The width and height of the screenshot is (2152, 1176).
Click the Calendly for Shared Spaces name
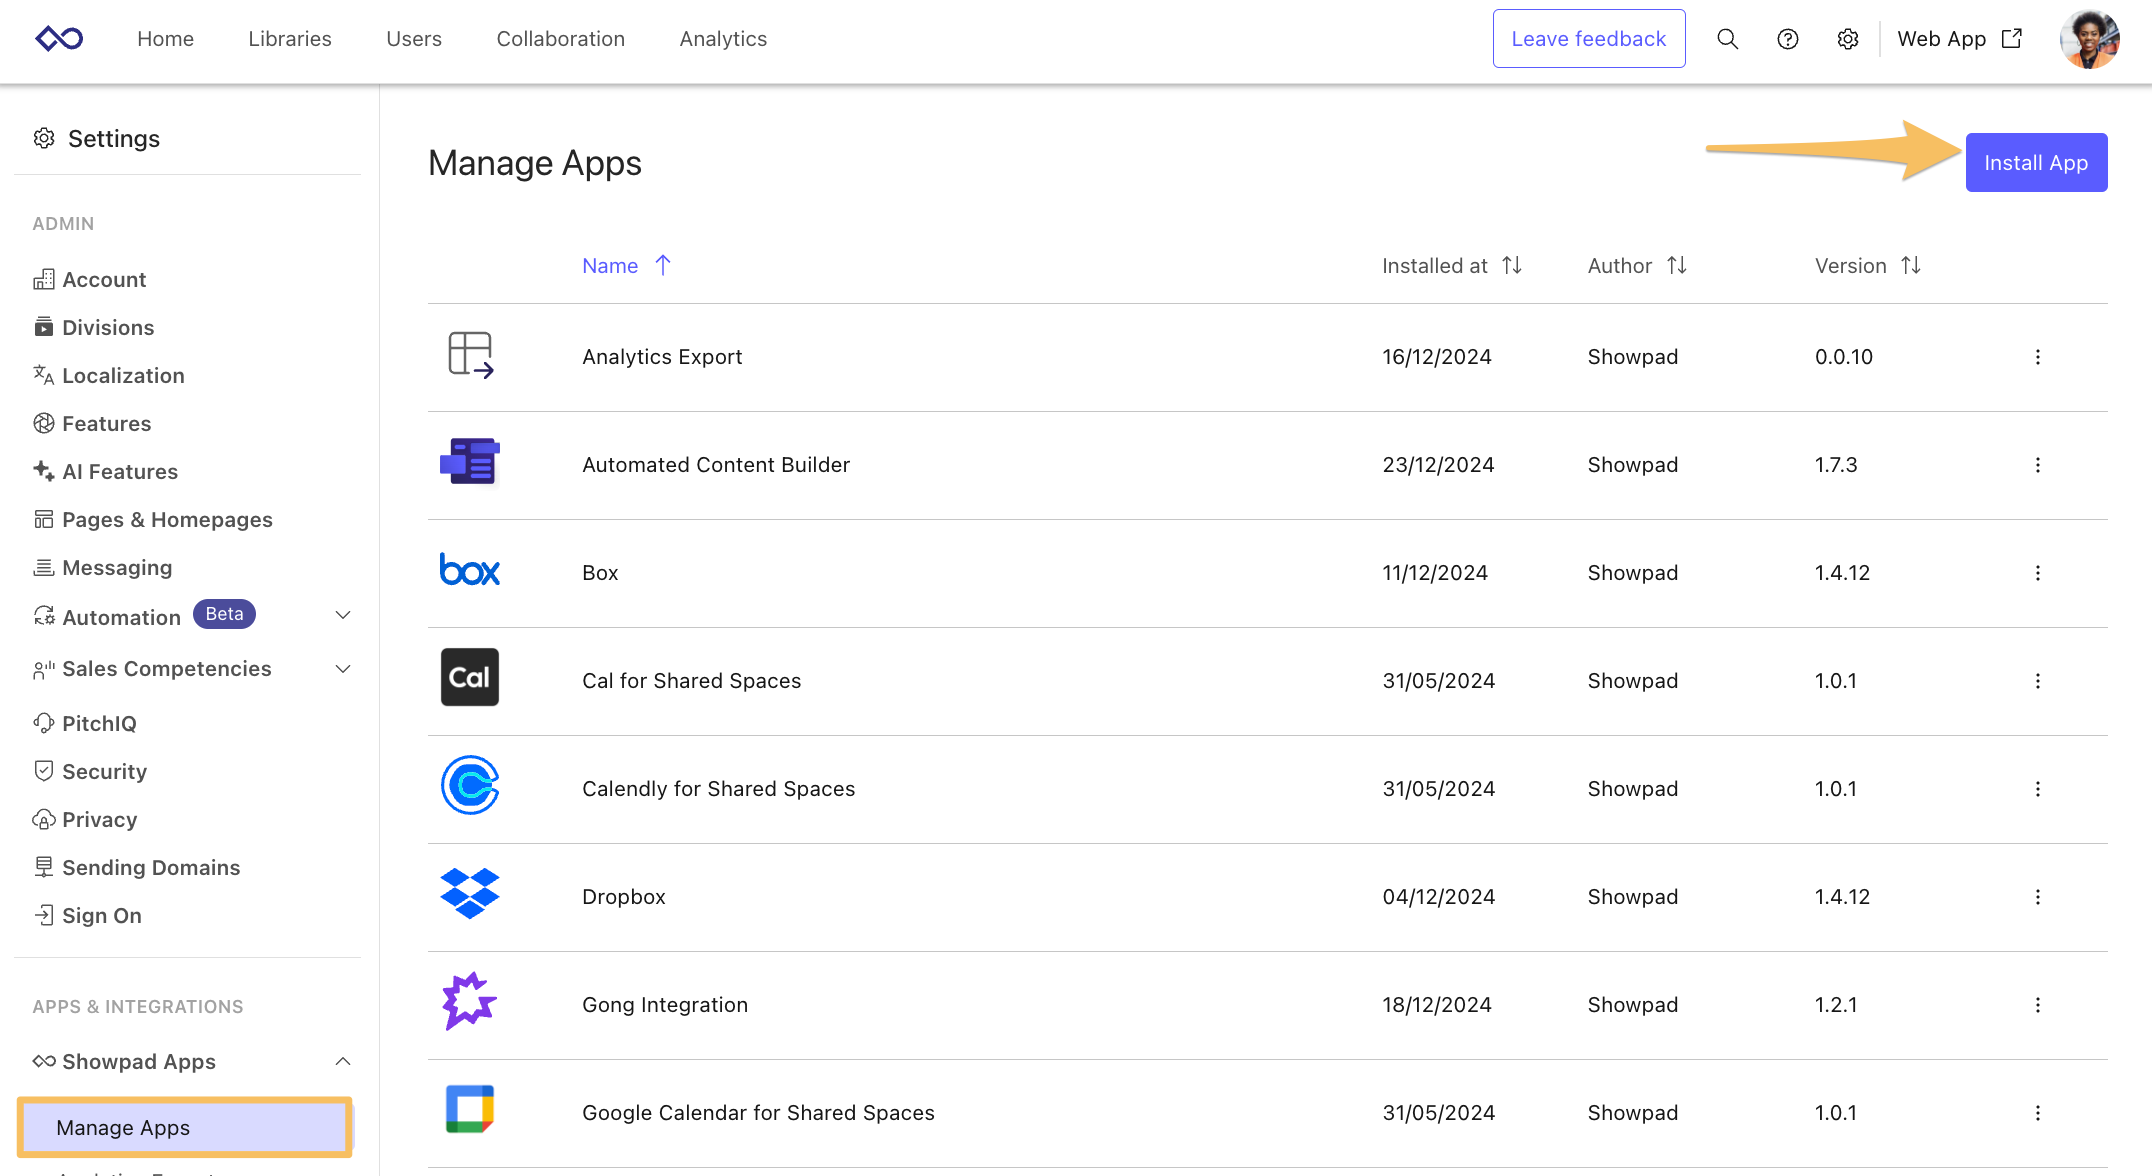pyautogui.click(x=718, y=789)
